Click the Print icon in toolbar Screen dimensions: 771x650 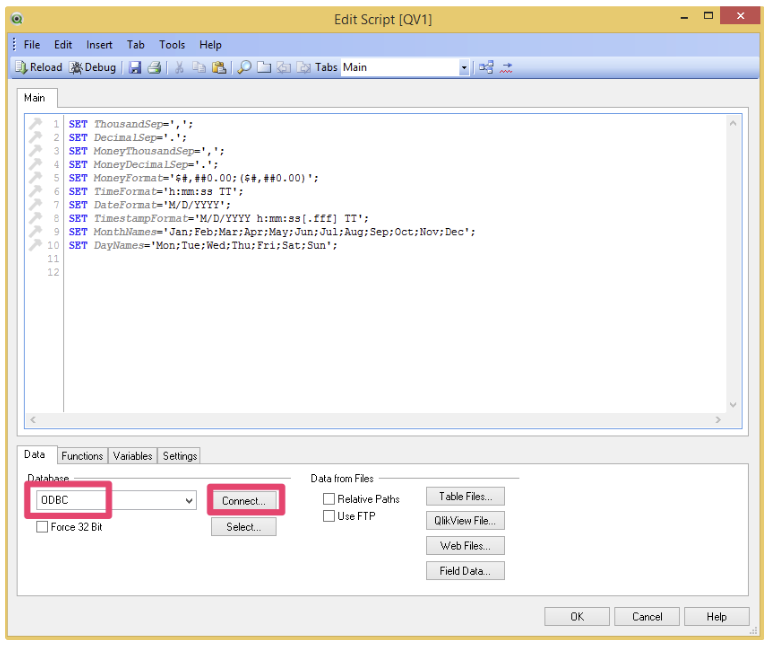click(154, 68)
